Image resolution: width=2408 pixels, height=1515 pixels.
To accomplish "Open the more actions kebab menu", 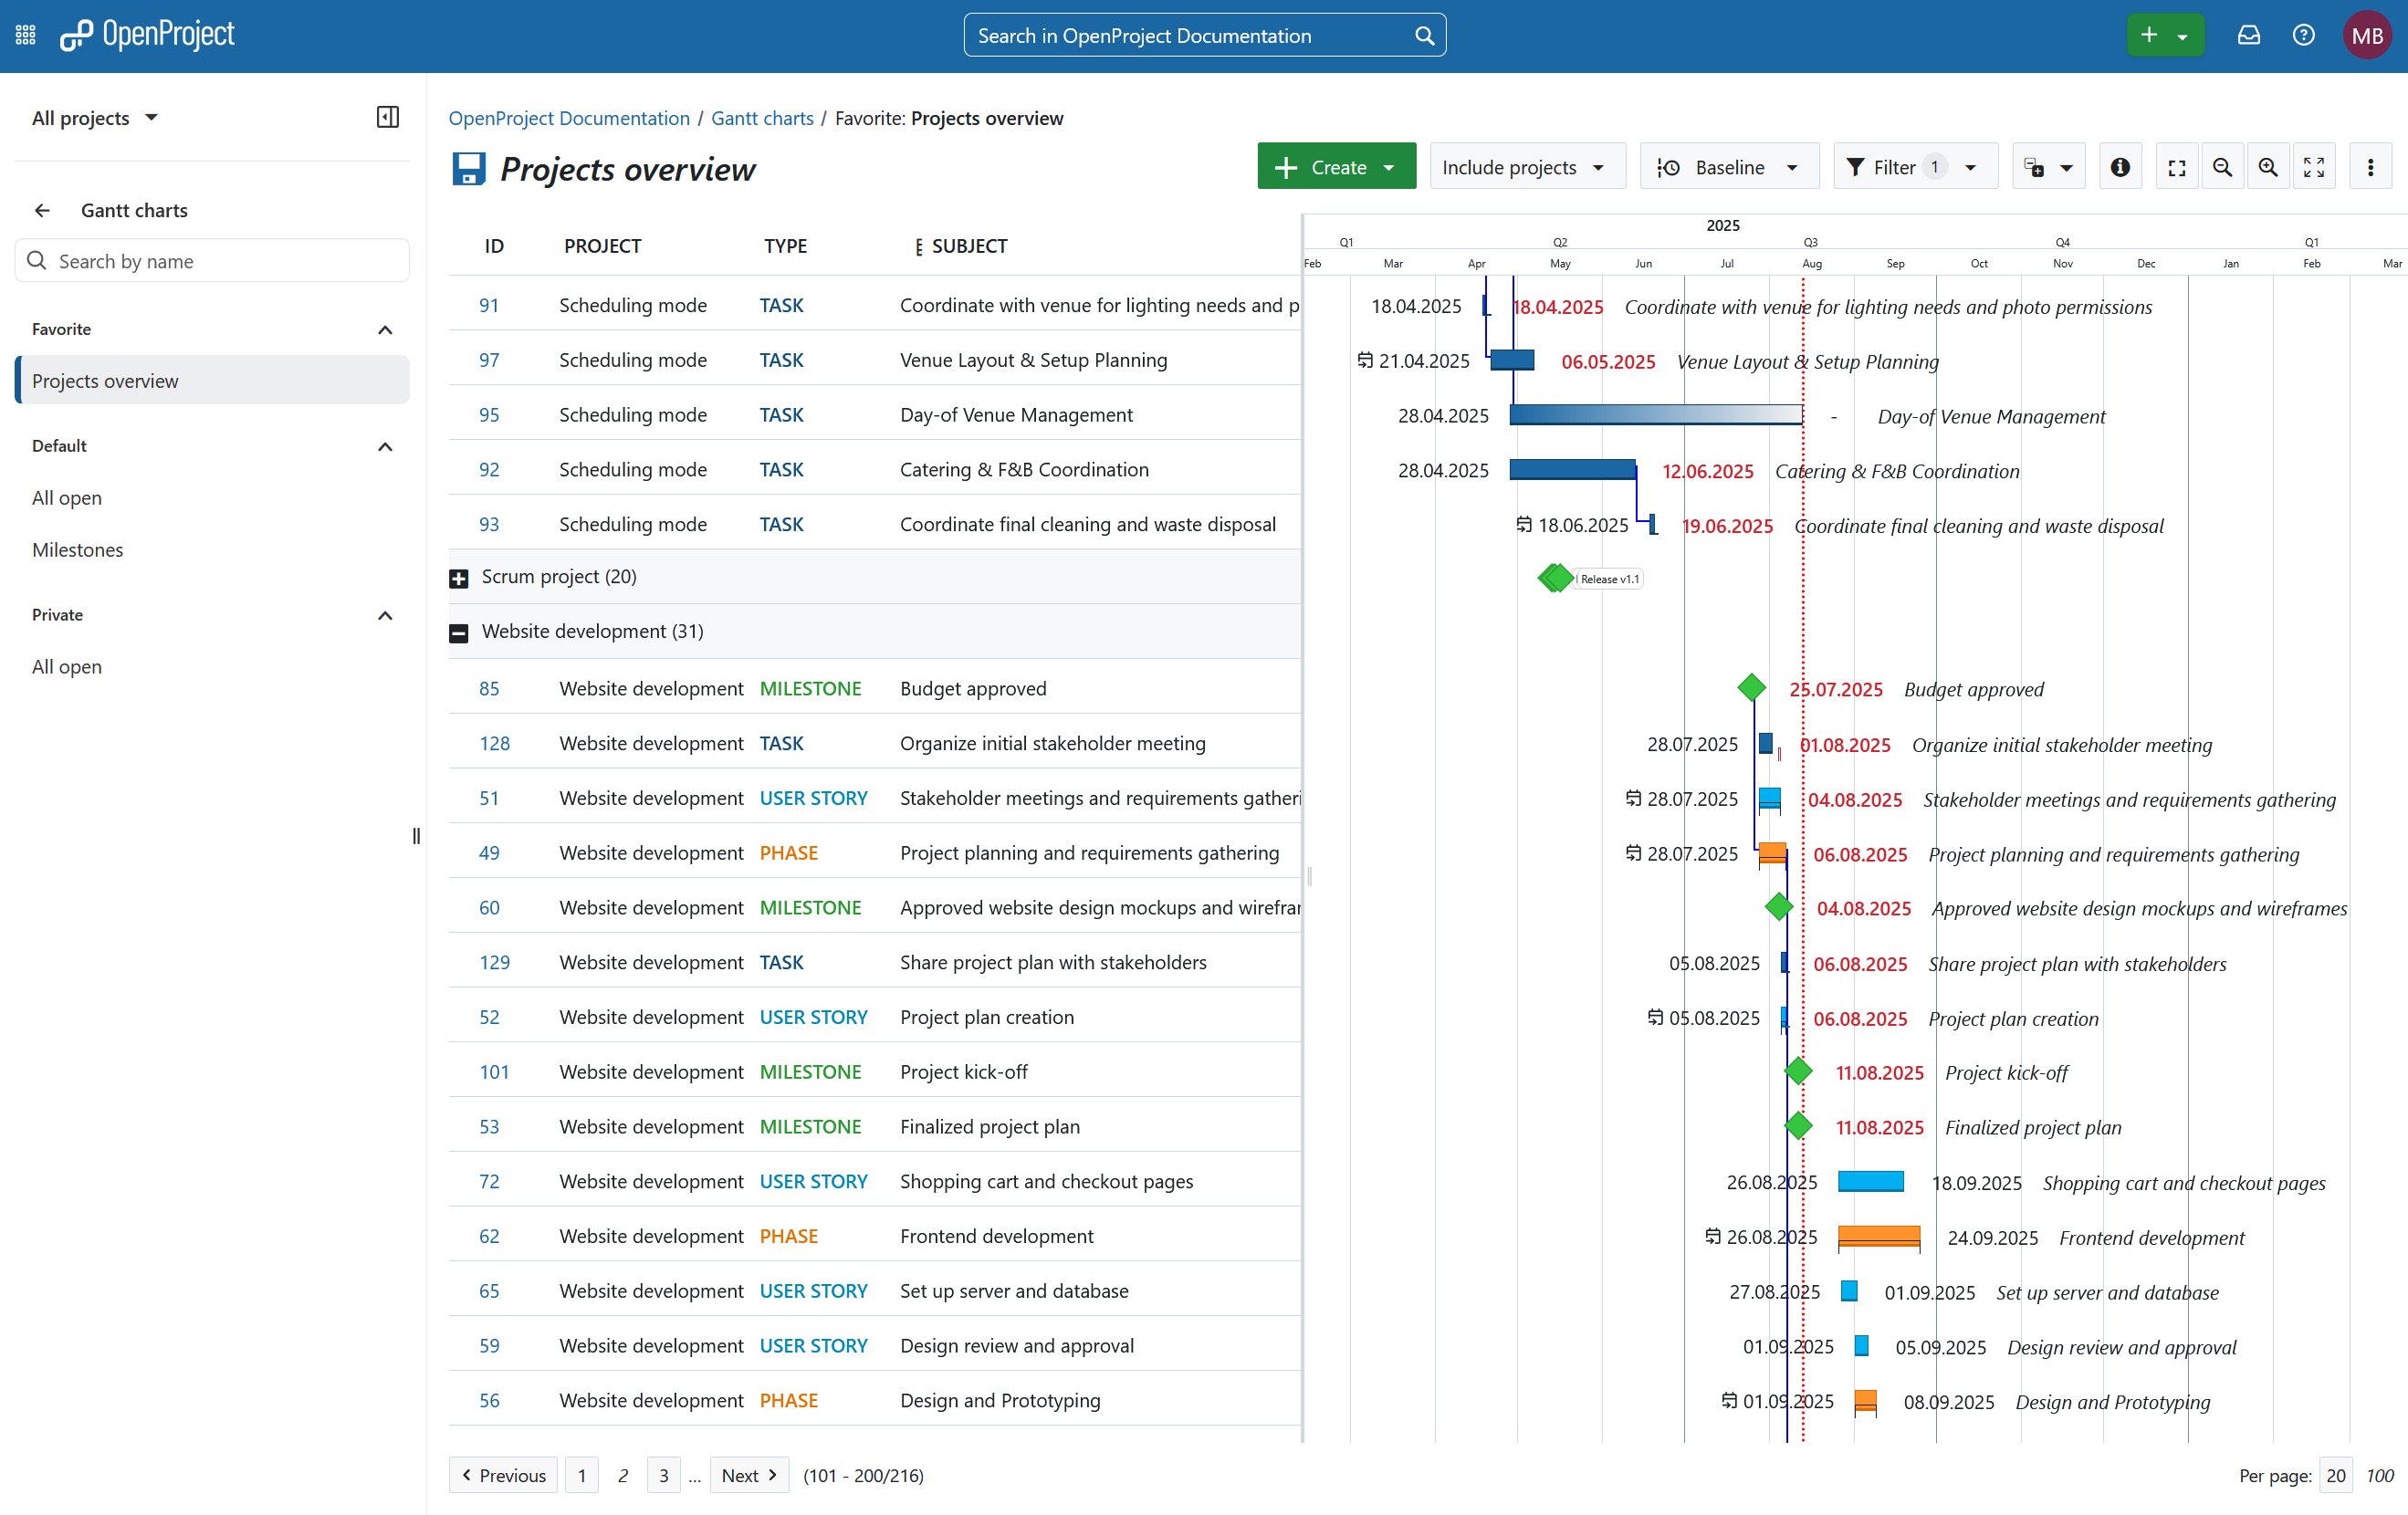I will [x=2370, y=165].
